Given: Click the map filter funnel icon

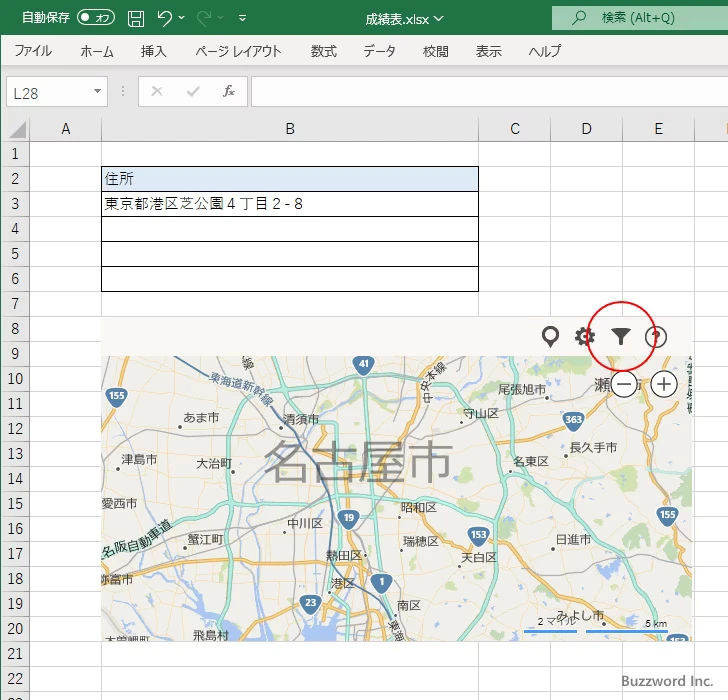Looking at the screenshot, I should pos(621,336).
